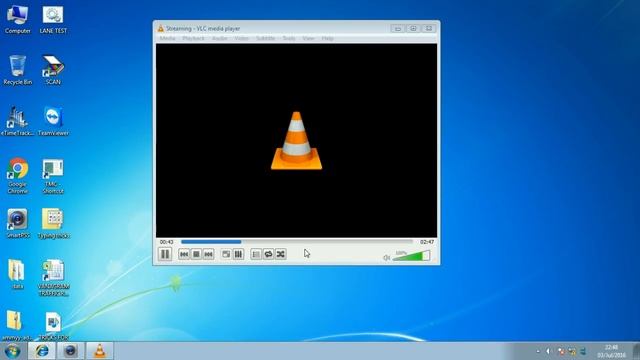Open the Video menu
Viewport: 640px width, 360px height.
coord(242,38)
